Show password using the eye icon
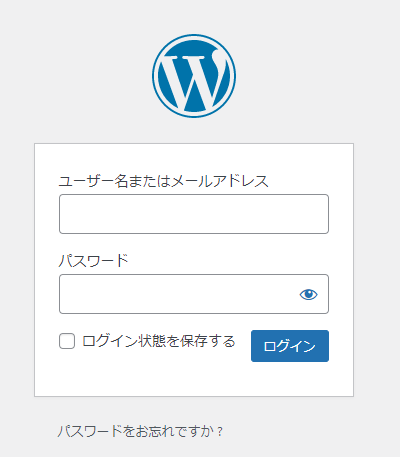The width and height of the screenshot is (400, 457). [308, 294]
